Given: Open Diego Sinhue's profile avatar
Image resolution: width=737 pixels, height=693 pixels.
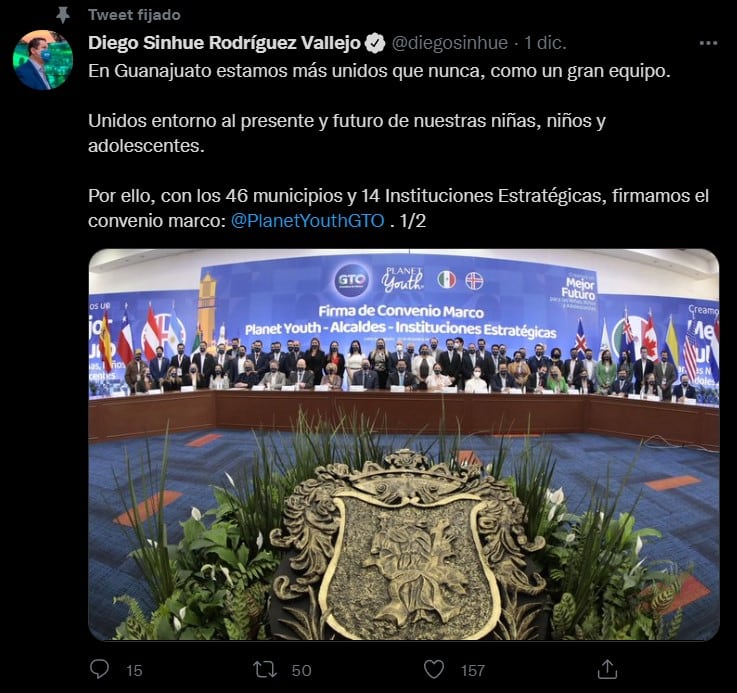Looking at the screenshot, I should 43,59.
